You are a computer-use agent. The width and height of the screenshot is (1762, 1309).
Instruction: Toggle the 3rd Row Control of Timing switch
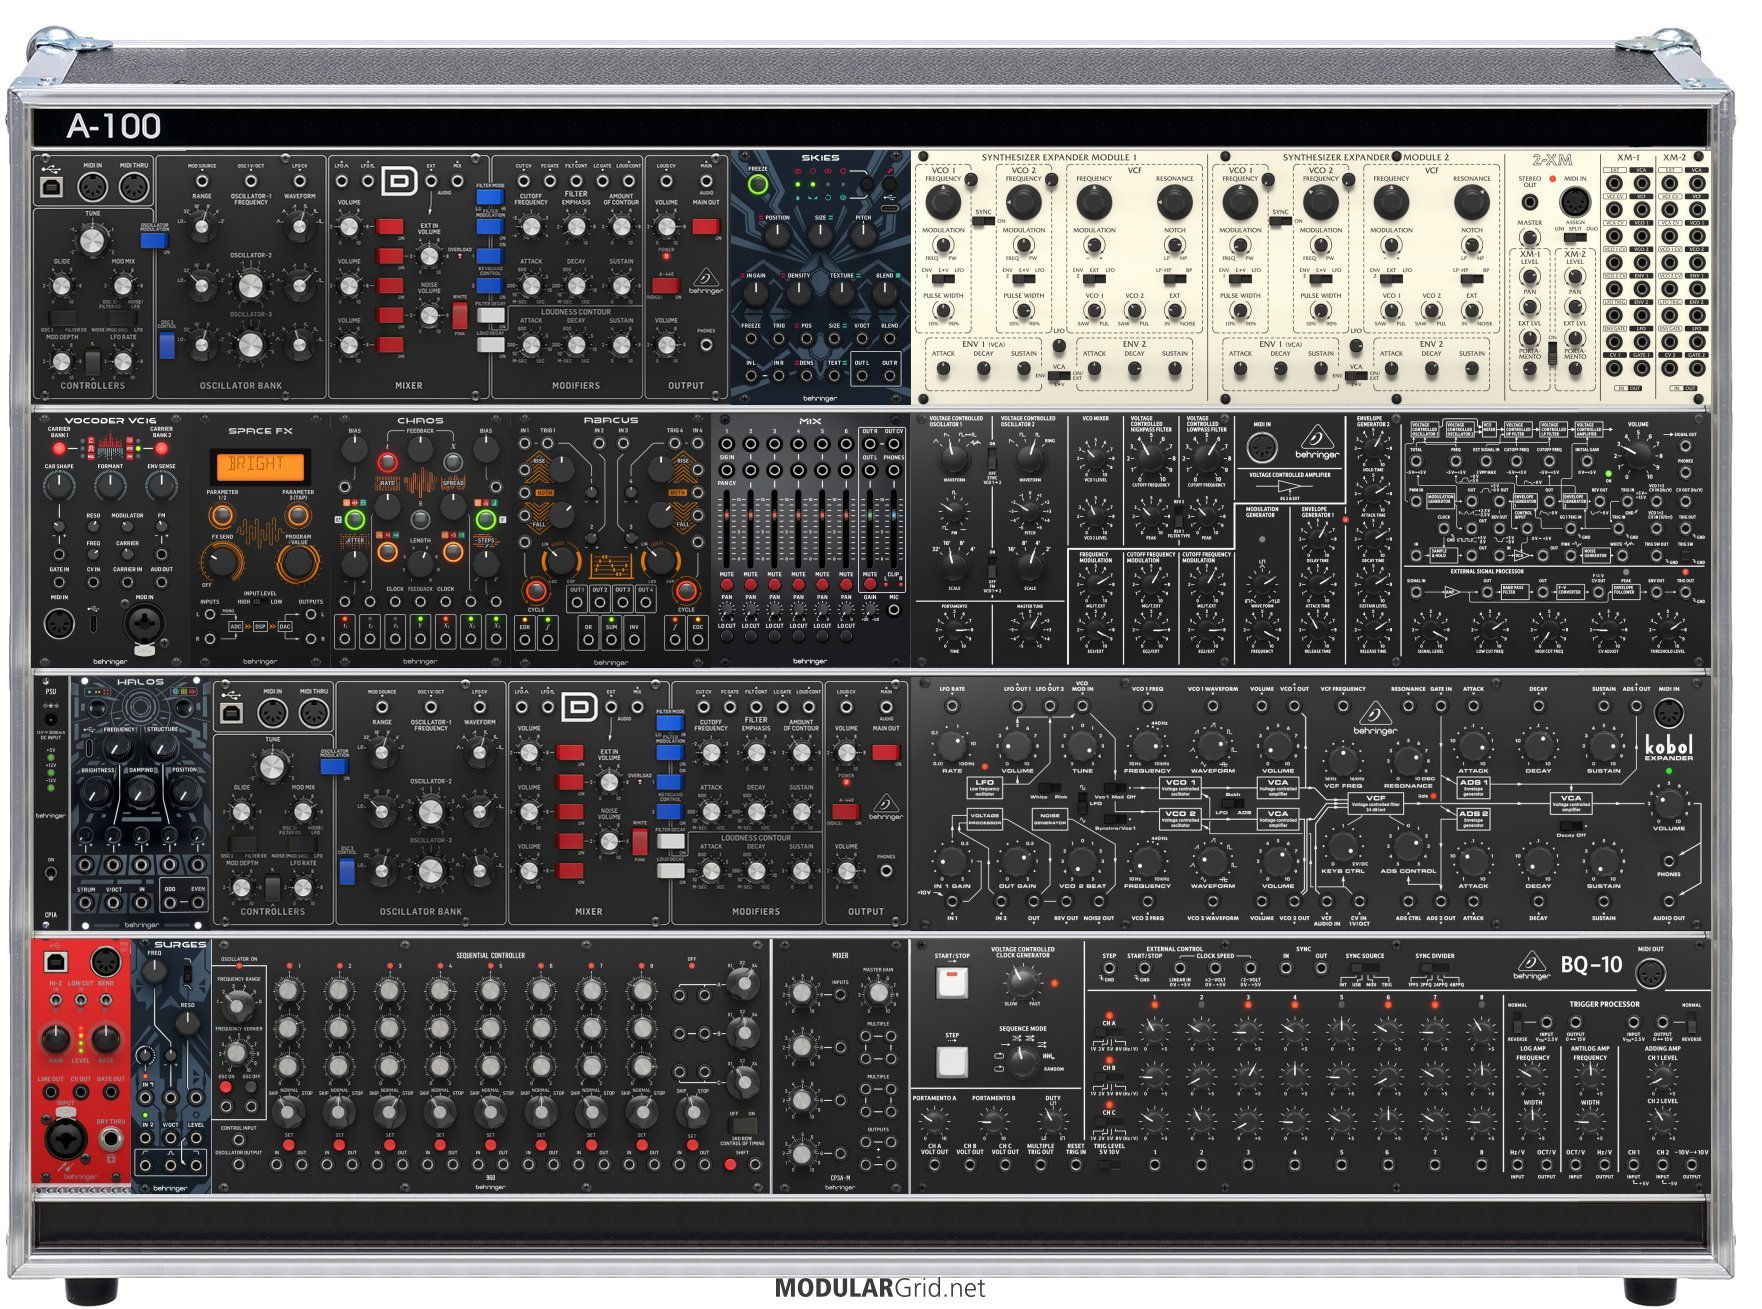pyautogui.click(x=742, y=1126)
